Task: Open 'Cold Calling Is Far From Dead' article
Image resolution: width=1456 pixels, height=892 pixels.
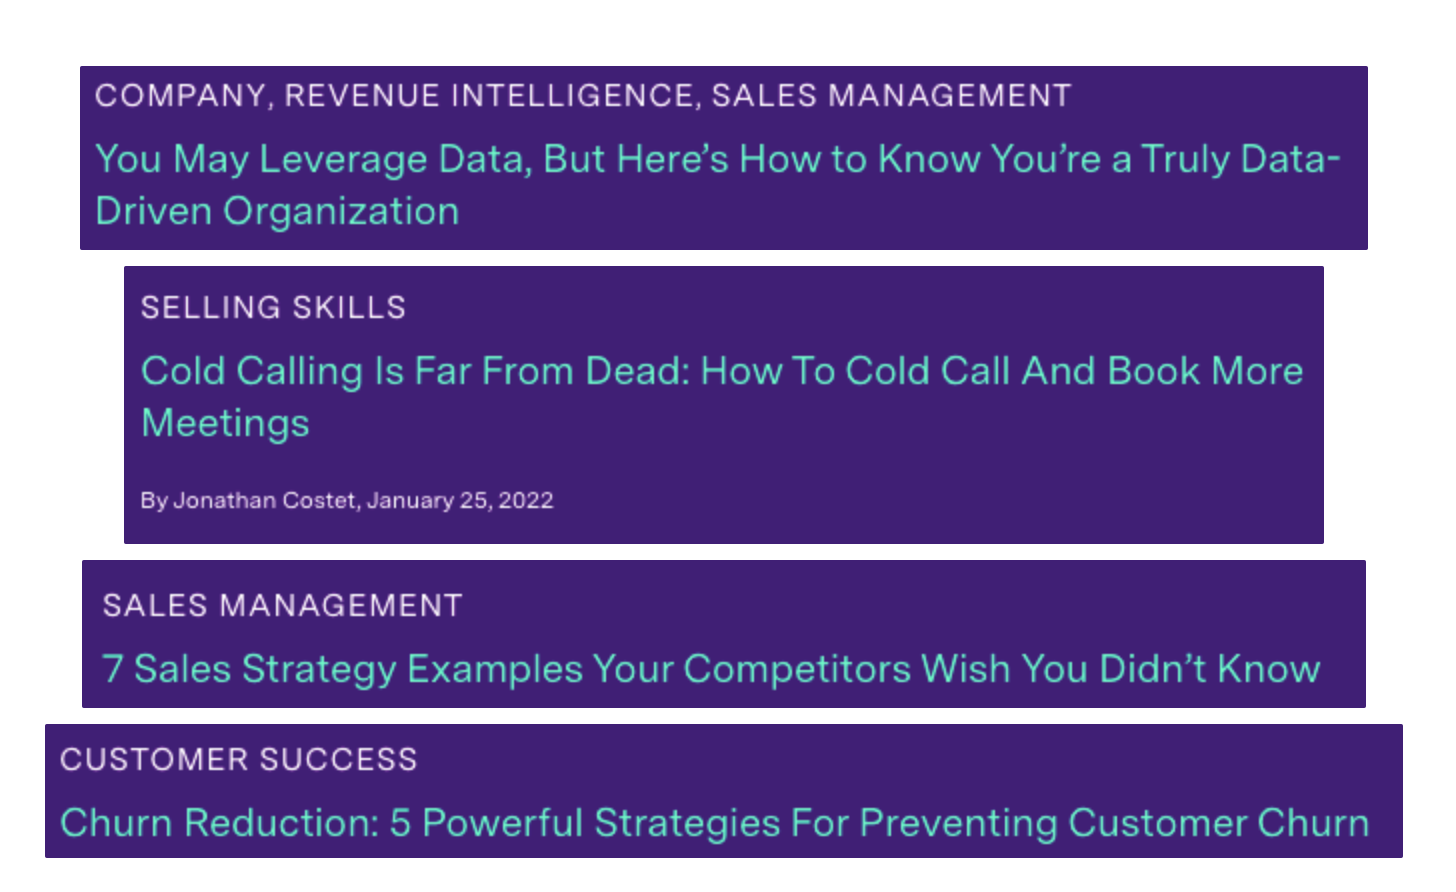Action: click(x=721, y=372)
